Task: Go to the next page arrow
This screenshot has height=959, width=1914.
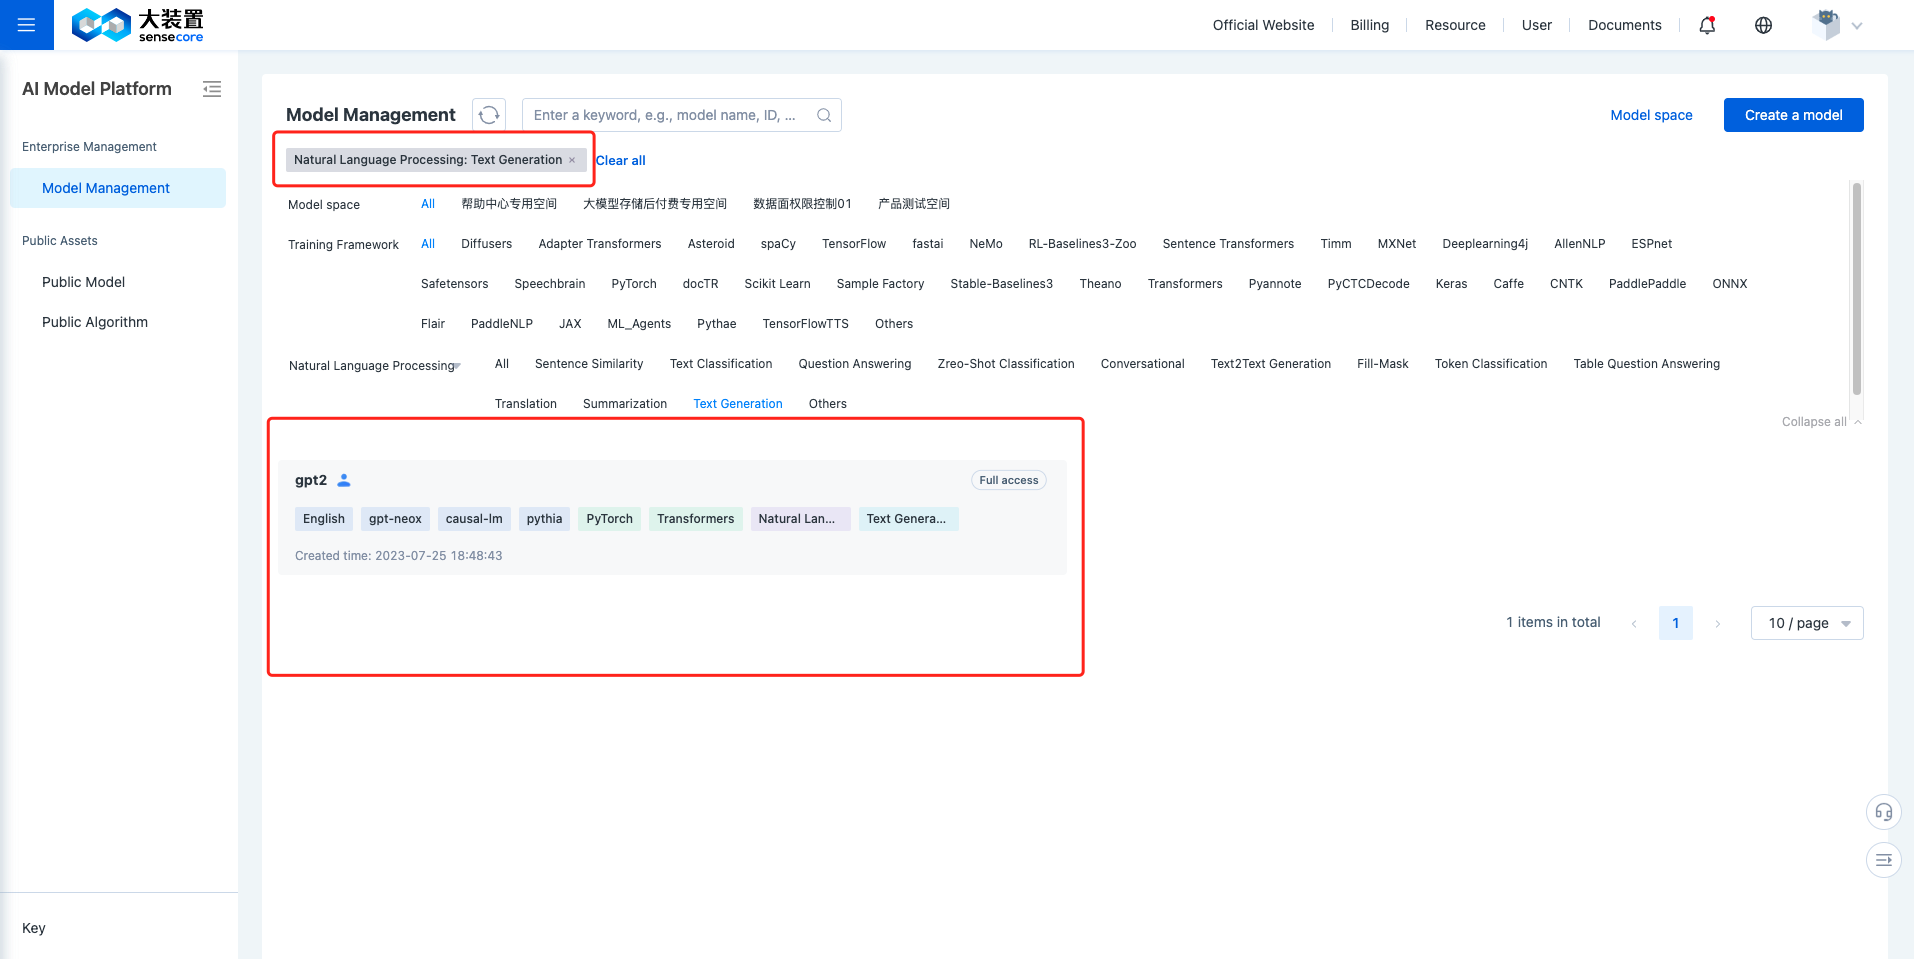Action: pyautogui.click(x=1718, y=623)
